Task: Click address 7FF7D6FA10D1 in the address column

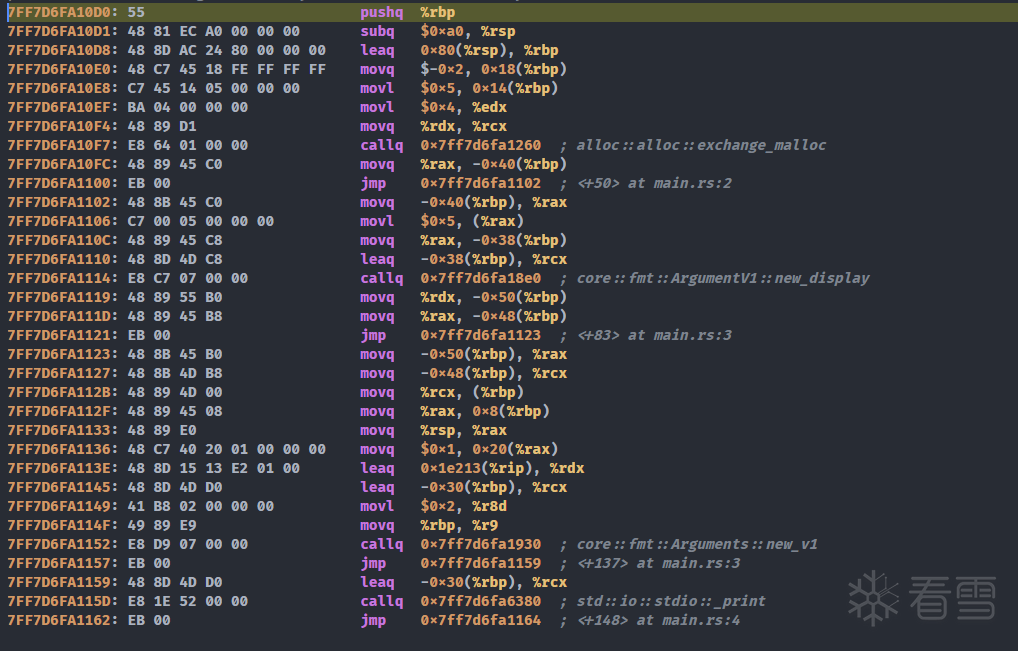Action: [59, 31]
